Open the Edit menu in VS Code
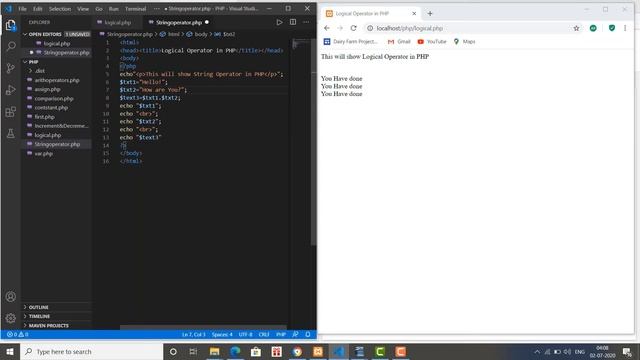640x360 pixels. [38, 9]
